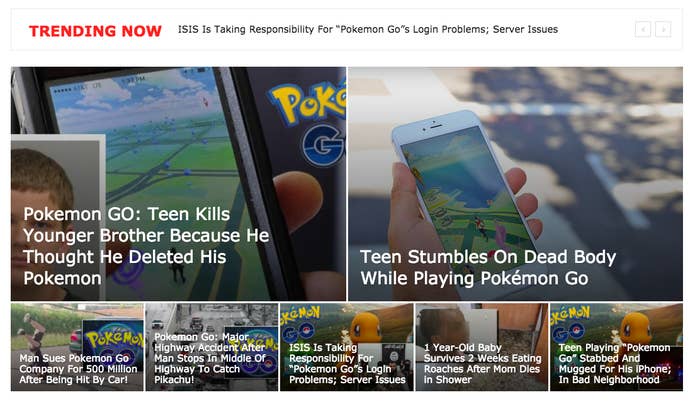Open Man Sues Pokemon Go Company thumbnail
The height and width of the screenshot is (407, 700).
(77, 347)
